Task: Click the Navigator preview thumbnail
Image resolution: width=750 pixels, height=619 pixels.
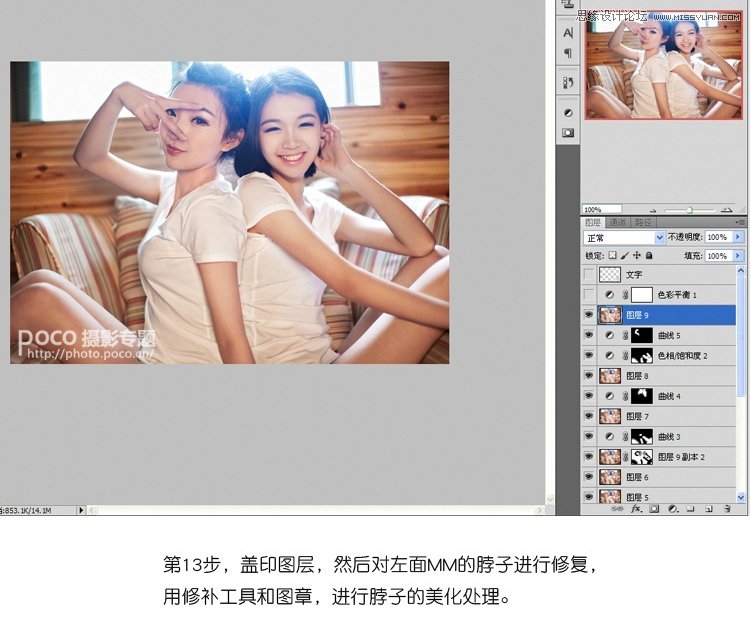Action: click(663, 65)
